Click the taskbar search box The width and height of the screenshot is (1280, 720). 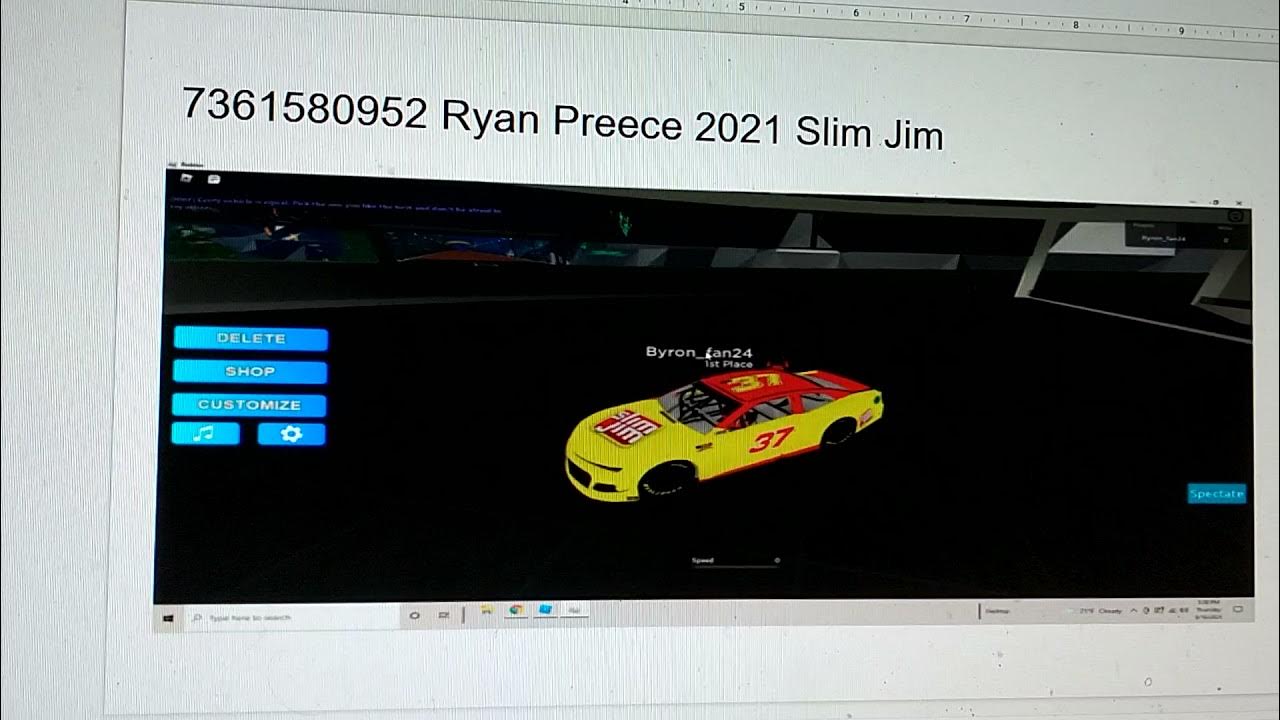click(x=290, y=618)
